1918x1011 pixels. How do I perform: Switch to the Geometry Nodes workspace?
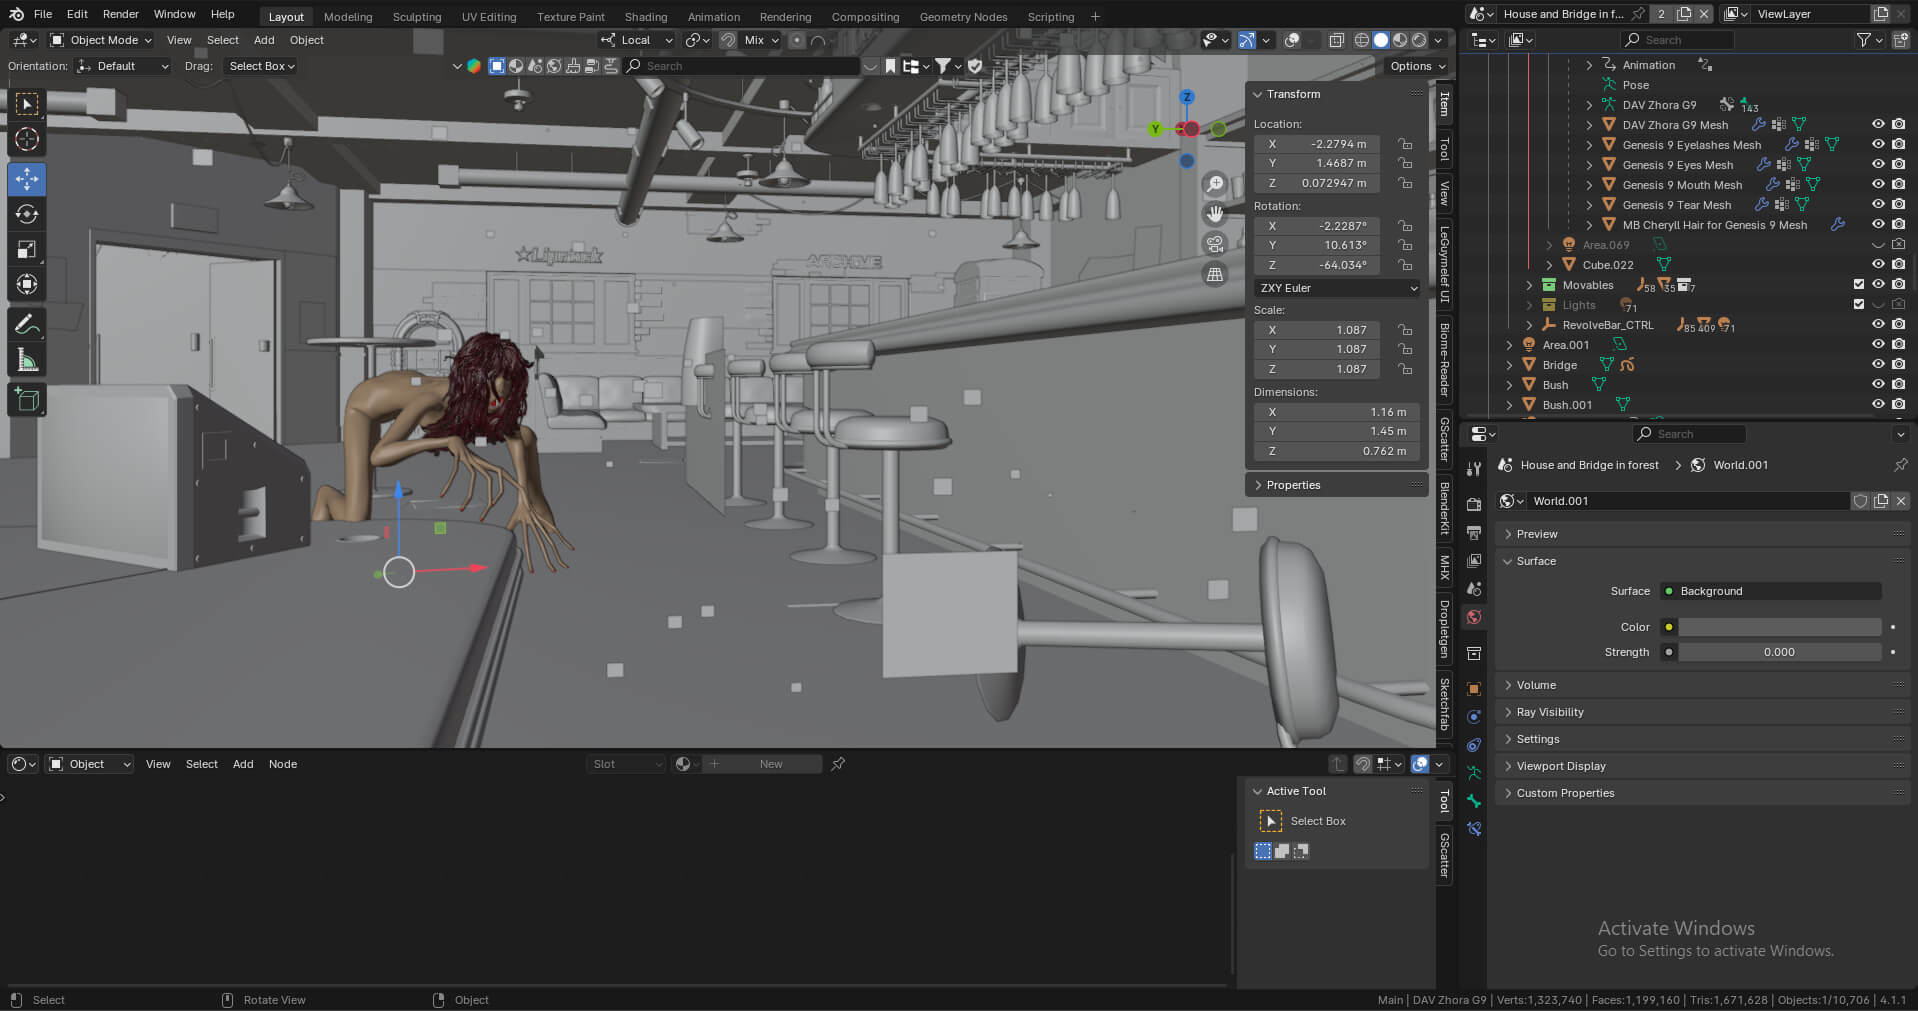point(963,17)
